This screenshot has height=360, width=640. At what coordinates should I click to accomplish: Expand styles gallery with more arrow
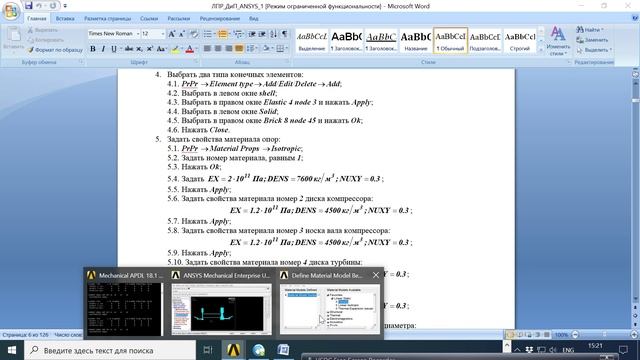coord(541,49)
